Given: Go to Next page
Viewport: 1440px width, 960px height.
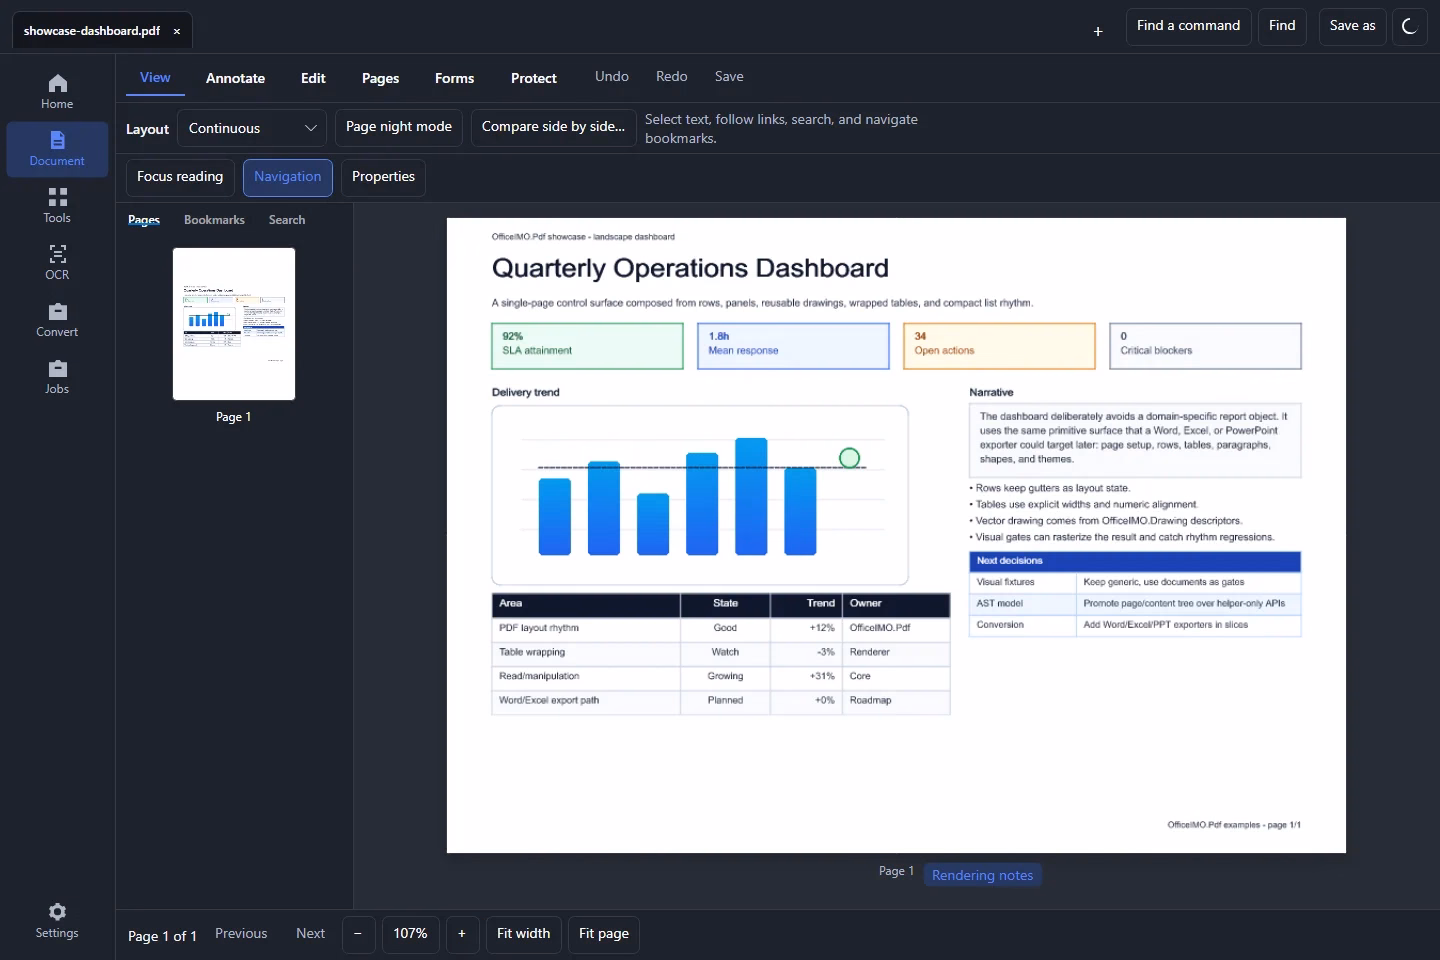Looking at the screenshot, I should pyautogui.click(x=310, y=934).
